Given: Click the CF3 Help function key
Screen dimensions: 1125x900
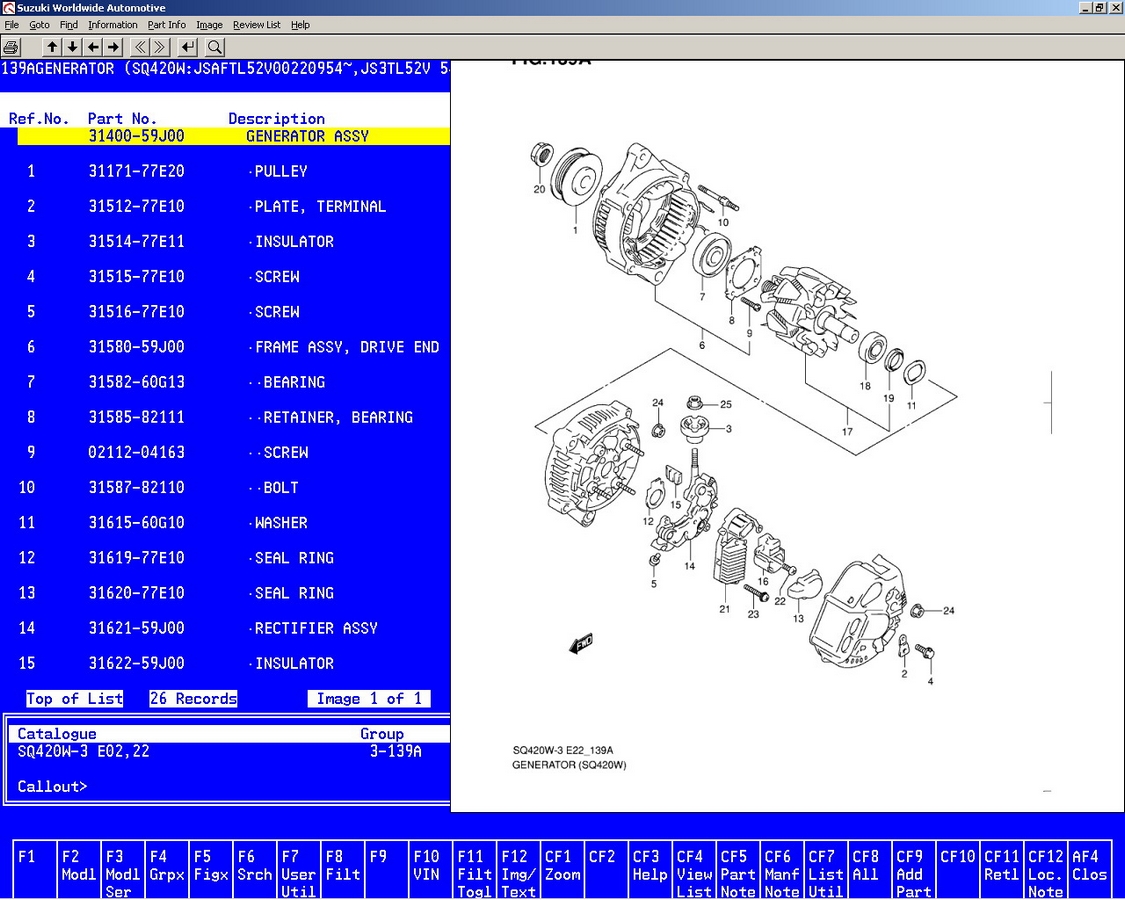Looking at the screenshot, I should pyautogui.click(x=649, y=870).
